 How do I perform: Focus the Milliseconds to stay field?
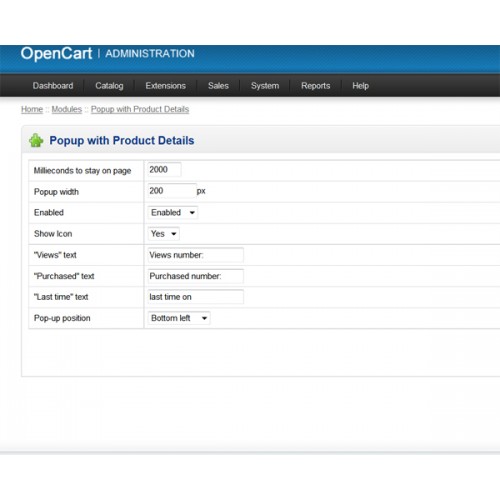tap(164, 170)
